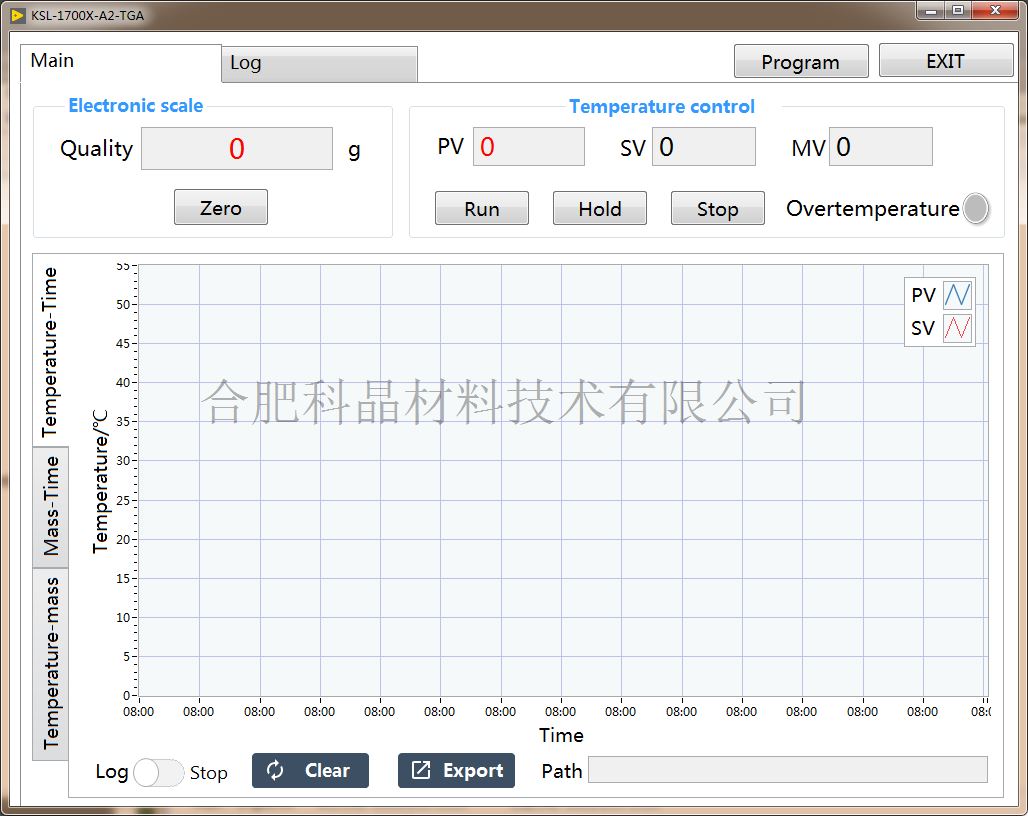Export the chart data

pos(456,770)
